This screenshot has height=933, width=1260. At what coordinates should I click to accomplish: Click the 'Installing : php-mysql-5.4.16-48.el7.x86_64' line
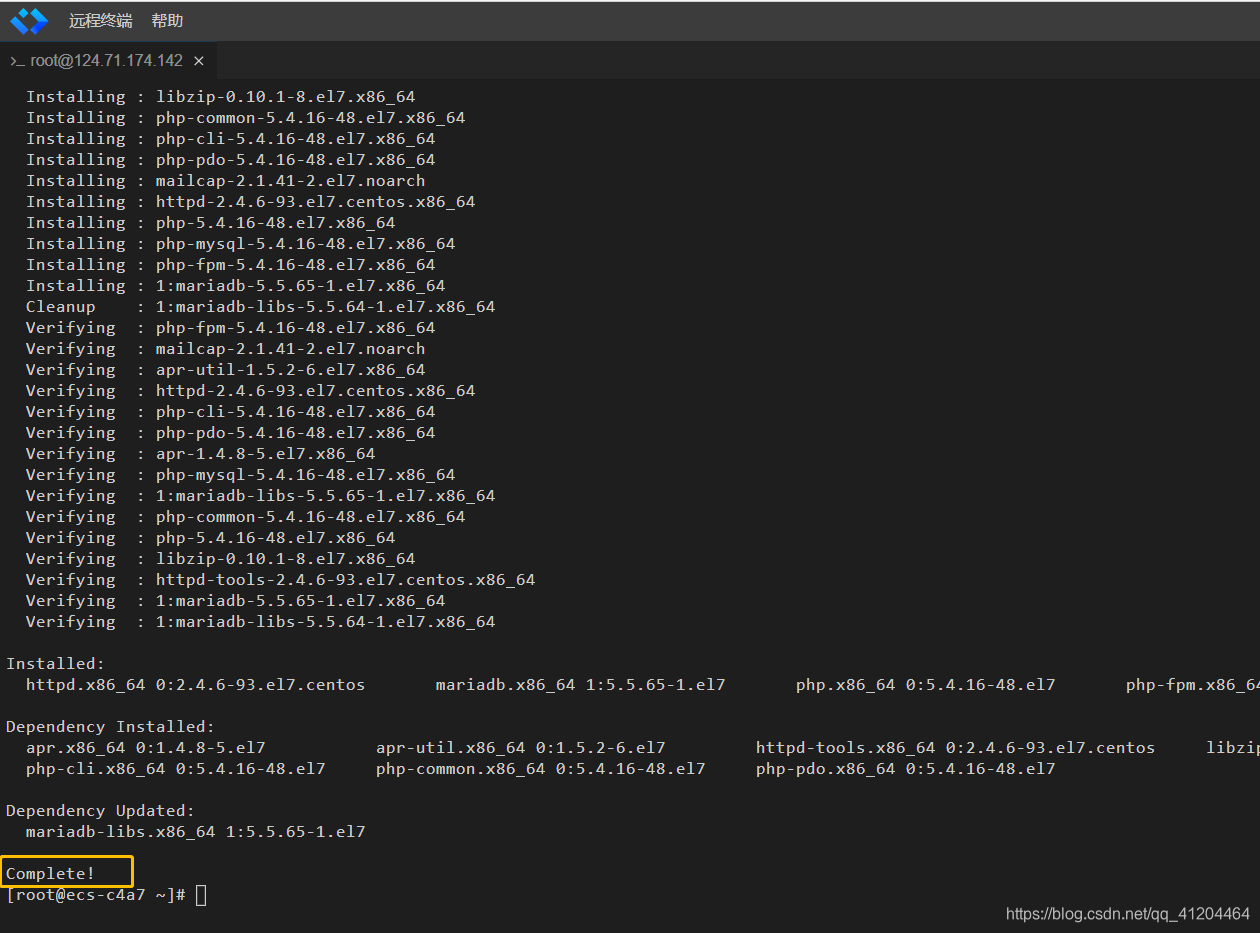[240, 244]
